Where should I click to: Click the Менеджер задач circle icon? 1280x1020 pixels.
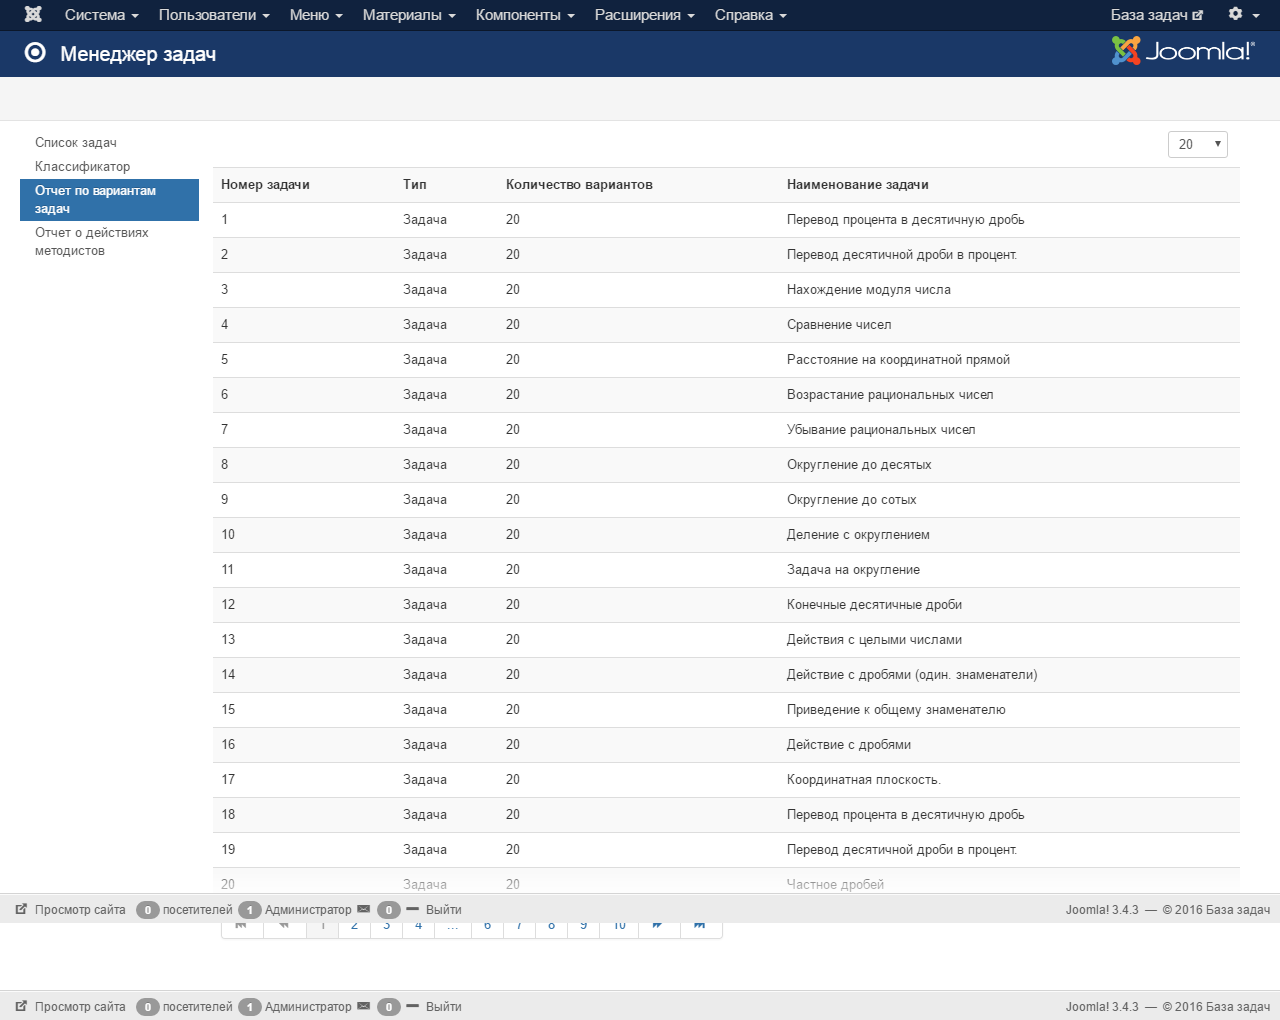(x=35, y=53)
